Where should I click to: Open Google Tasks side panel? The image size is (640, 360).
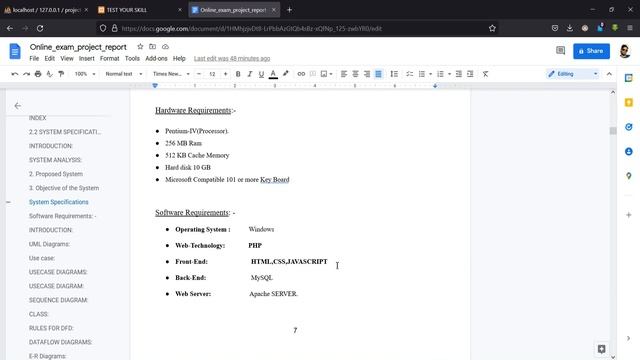629,127
